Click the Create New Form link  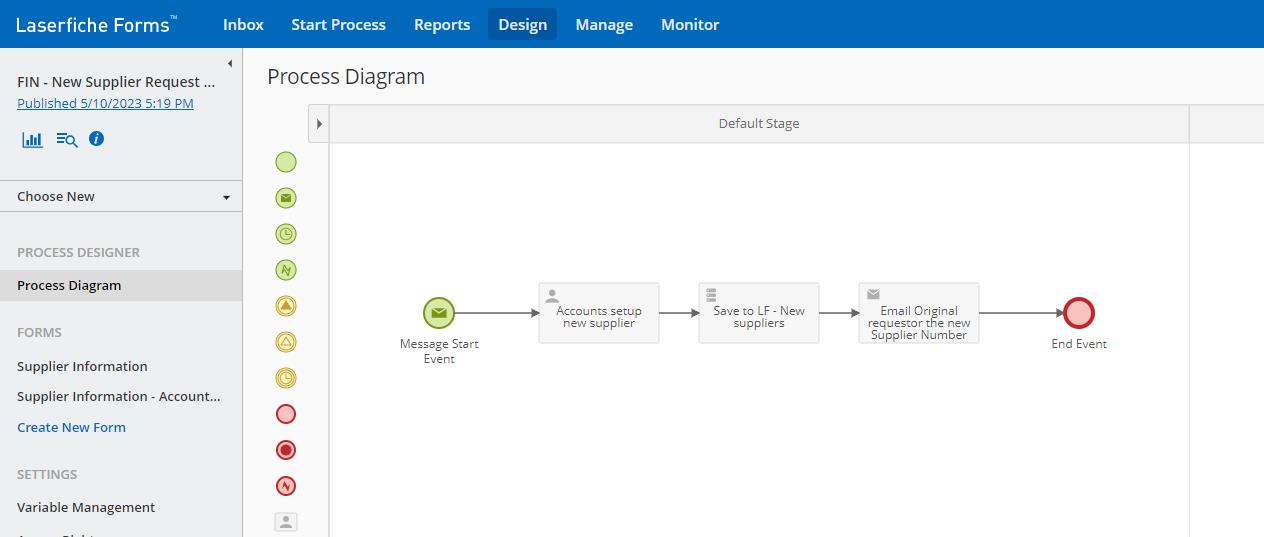pyautogui.click(x=71, y=427)
